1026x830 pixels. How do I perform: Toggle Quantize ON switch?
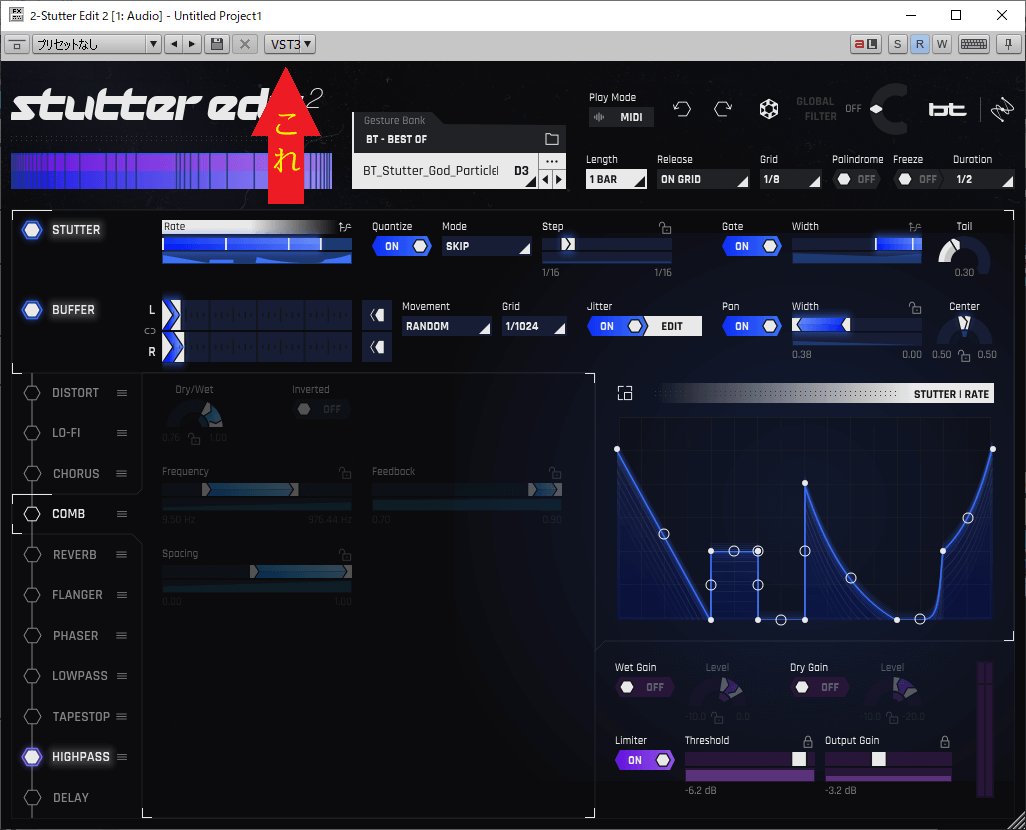(x=402, y=246)
